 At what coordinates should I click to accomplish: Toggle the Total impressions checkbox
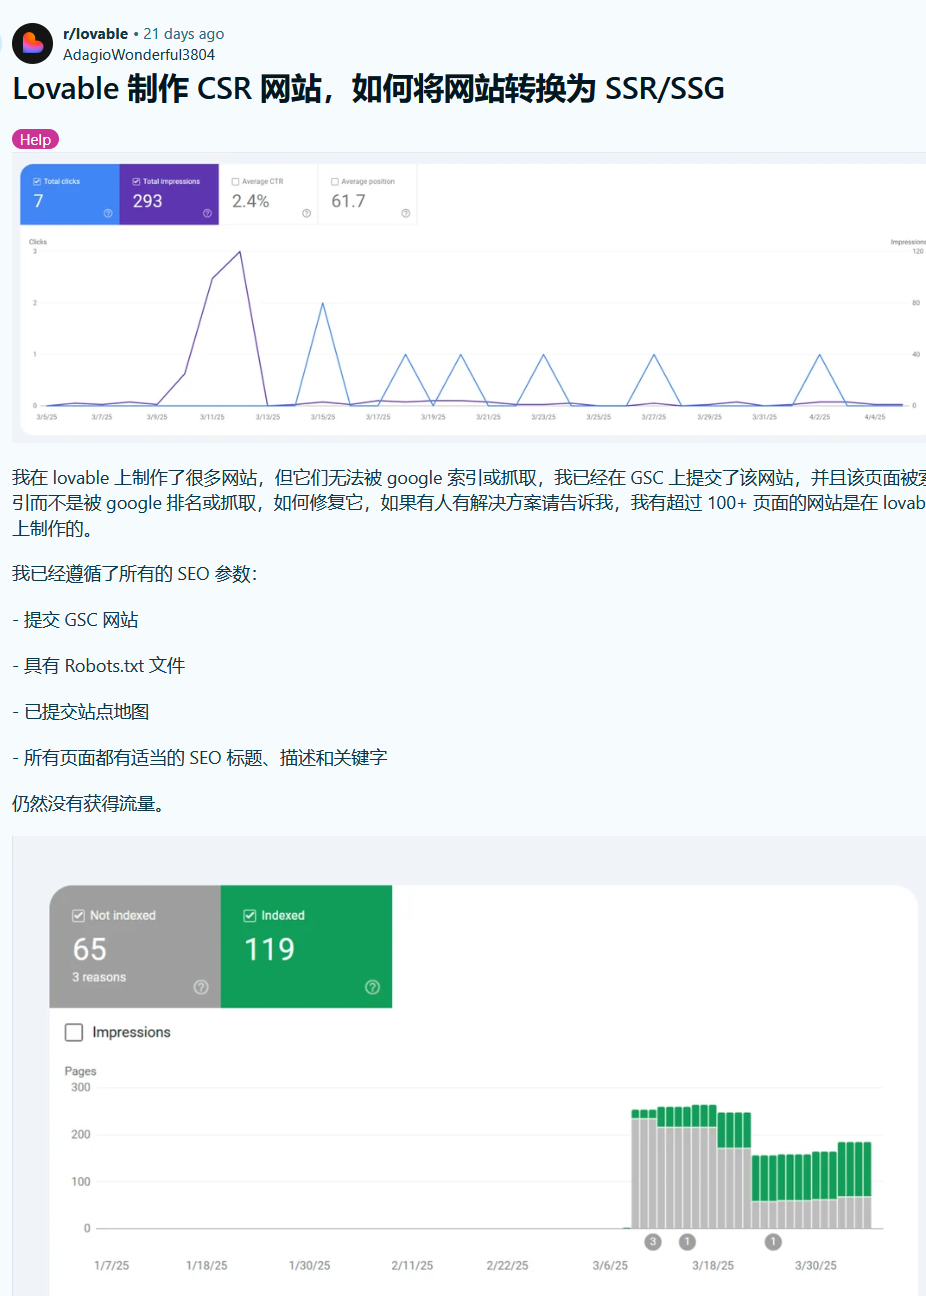pyautogui.click(x=136, y=181)
